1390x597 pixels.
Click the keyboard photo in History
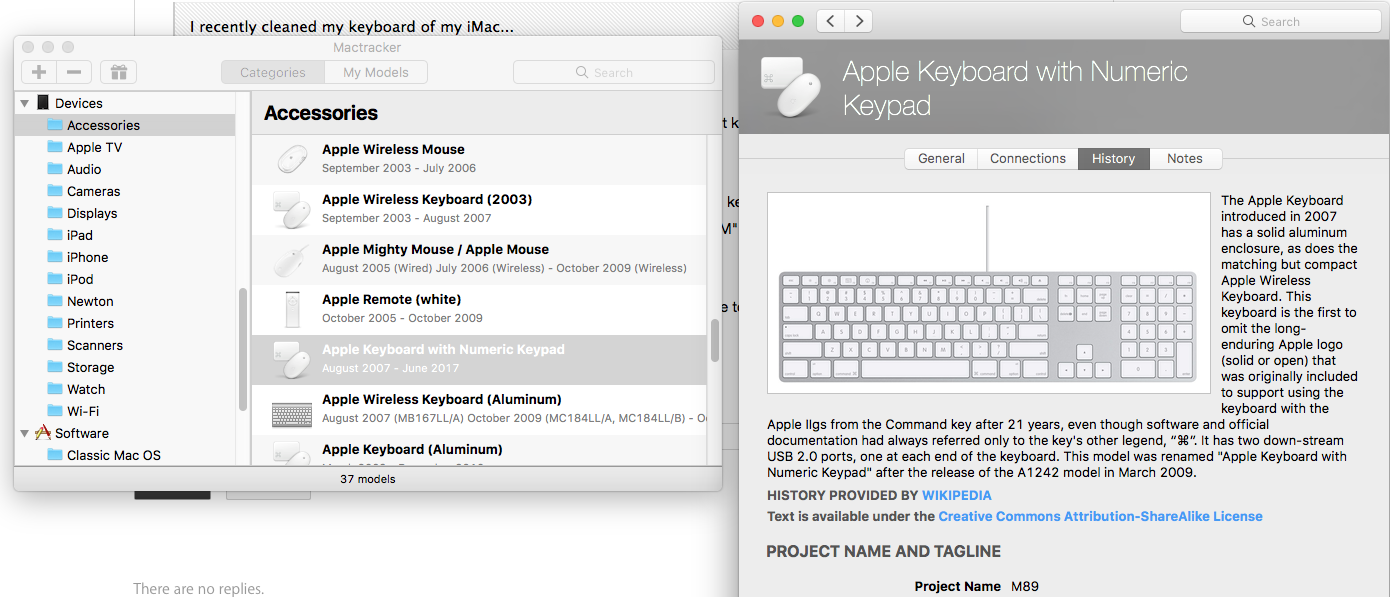click(x=988, y=293)
